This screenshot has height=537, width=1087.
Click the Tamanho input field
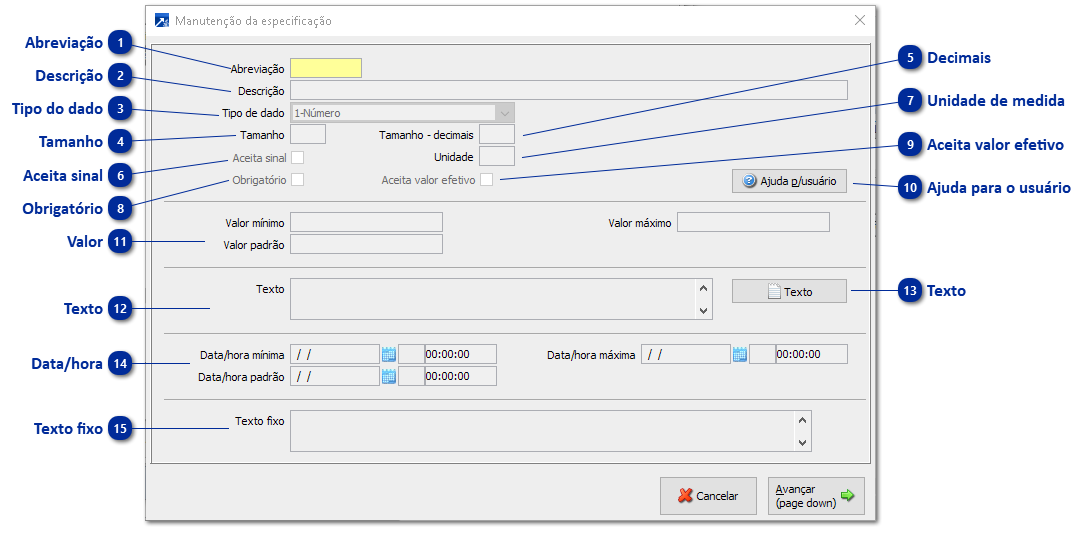coord(308,134)
